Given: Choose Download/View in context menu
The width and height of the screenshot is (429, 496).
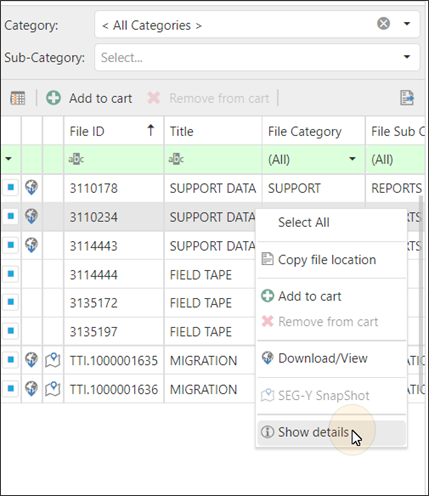Looking at the screenshot, I should tap(332, 358).
